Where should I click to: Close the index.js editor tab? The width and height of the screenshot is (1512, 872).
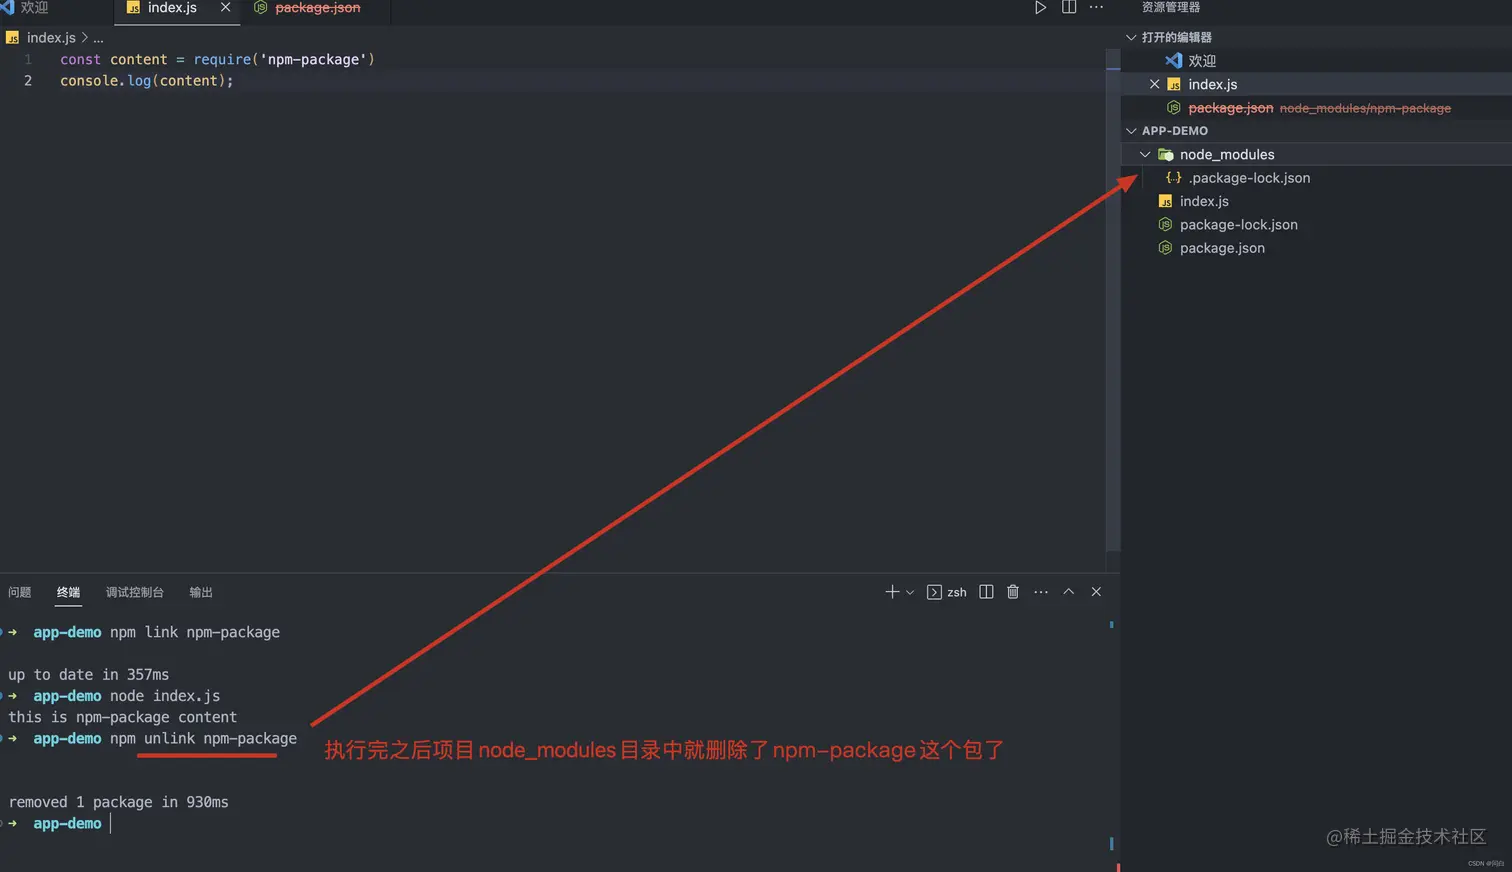pyautogui.click(x=225, y=7)
